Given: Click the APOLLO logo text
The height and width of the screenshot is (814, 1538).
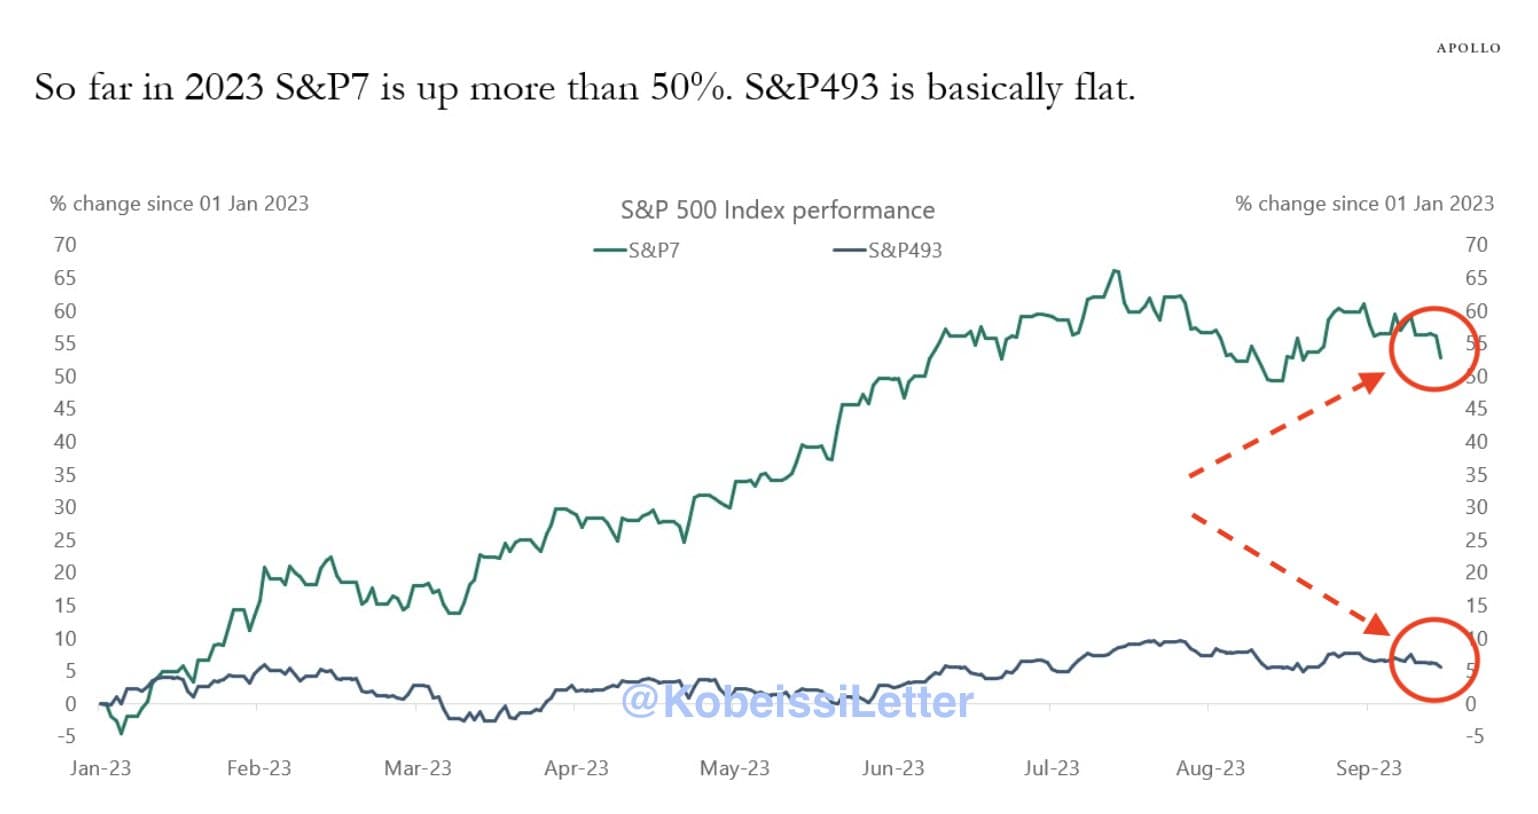Looking at the screenshot, I should click(x=1468, y=48).
